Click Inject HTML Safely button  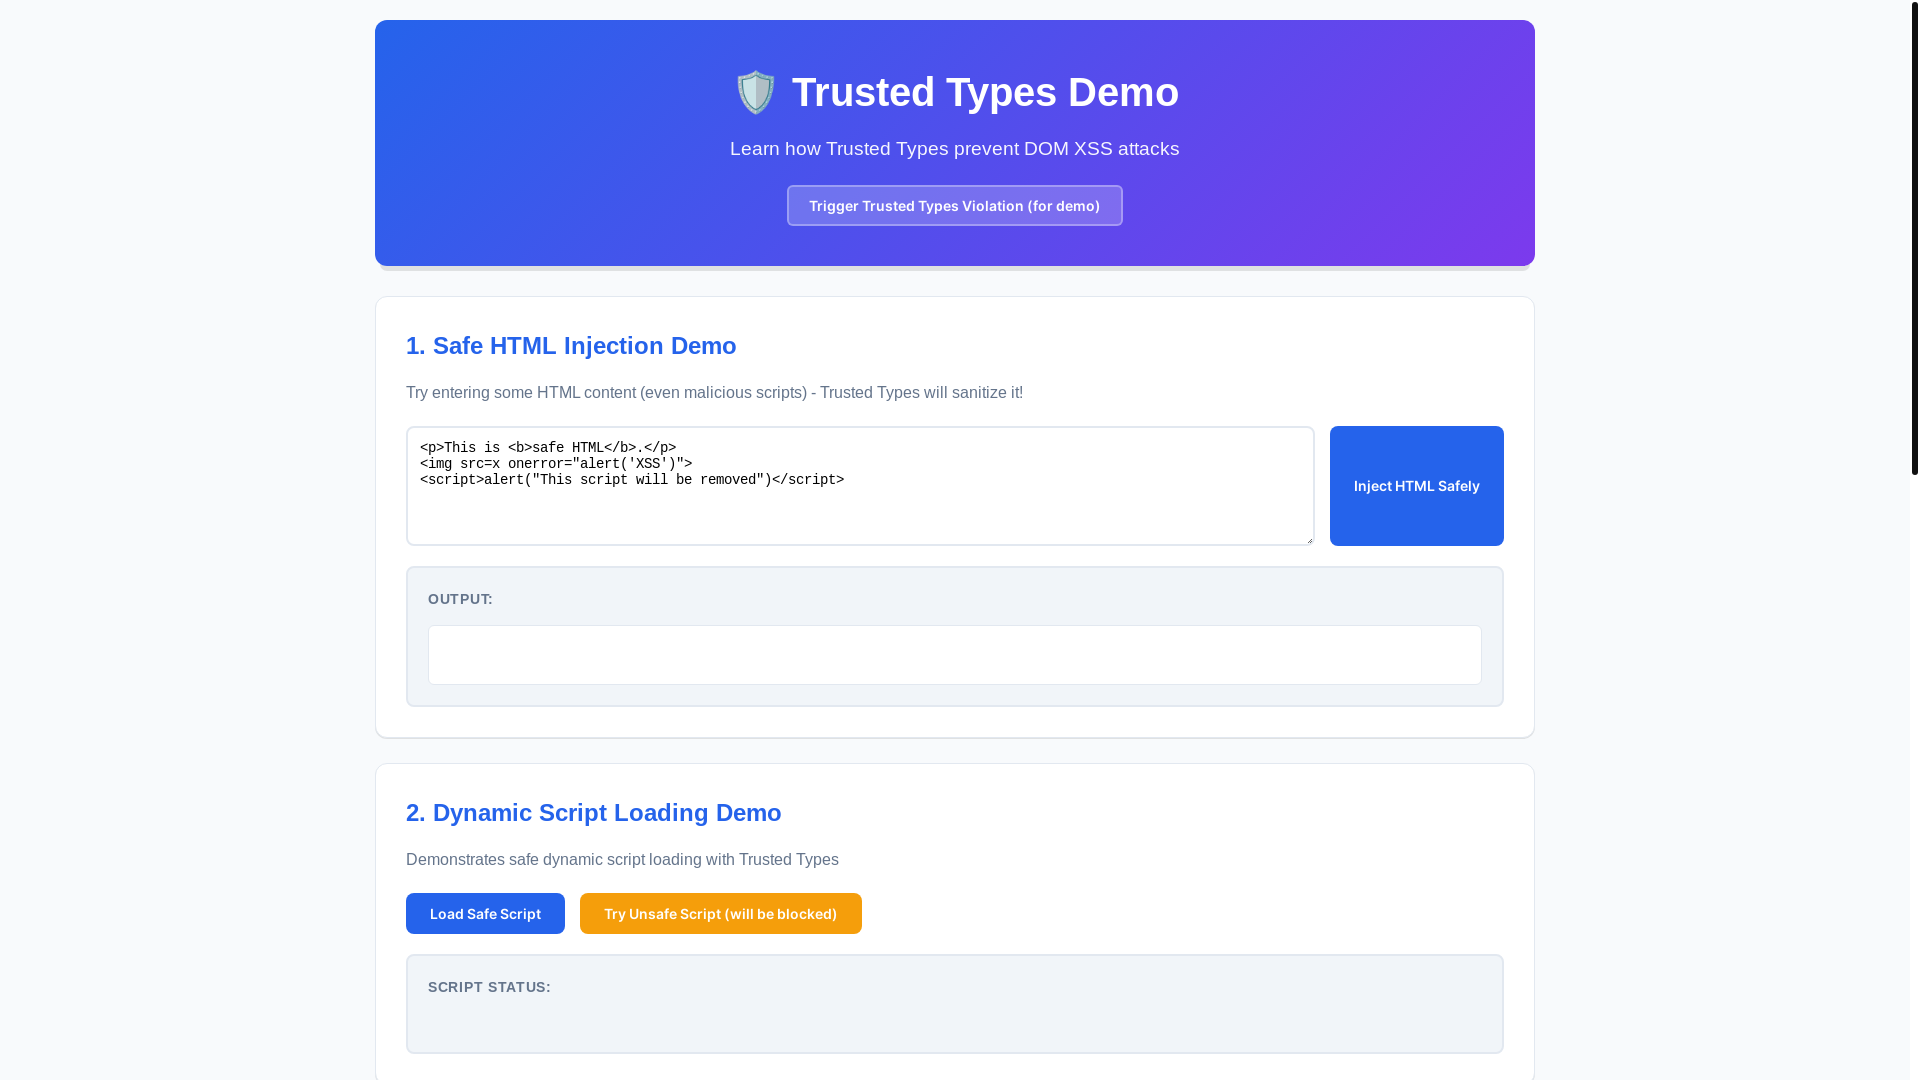(1416, 486)
